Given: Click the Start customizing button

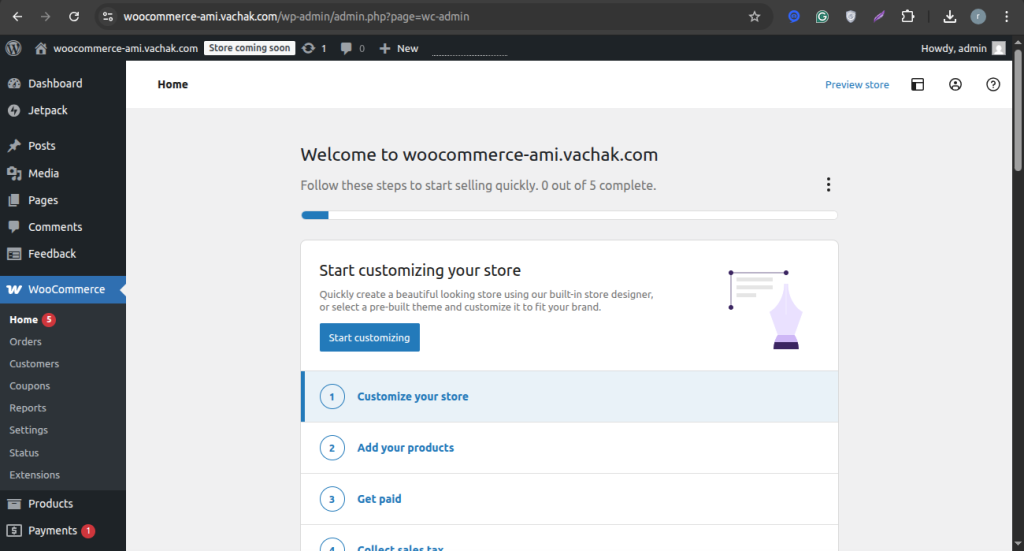Looking at the screenshot, I should 370,338.
